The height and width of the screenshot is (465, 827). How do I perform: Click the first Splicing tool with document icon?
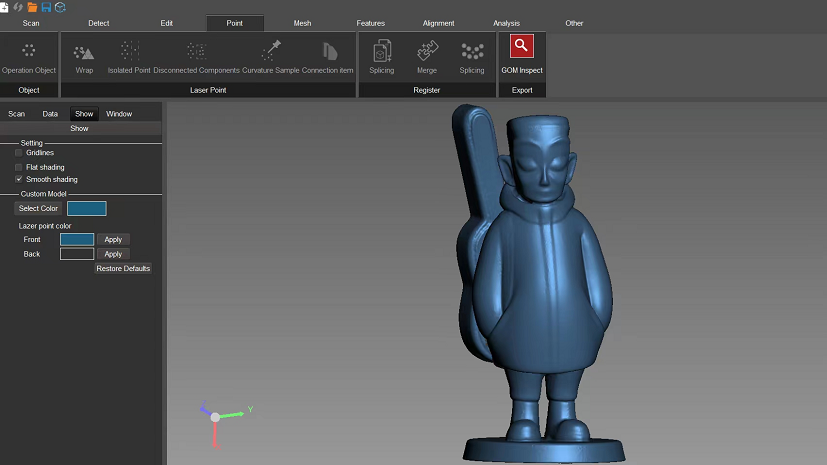pos(381,57)
